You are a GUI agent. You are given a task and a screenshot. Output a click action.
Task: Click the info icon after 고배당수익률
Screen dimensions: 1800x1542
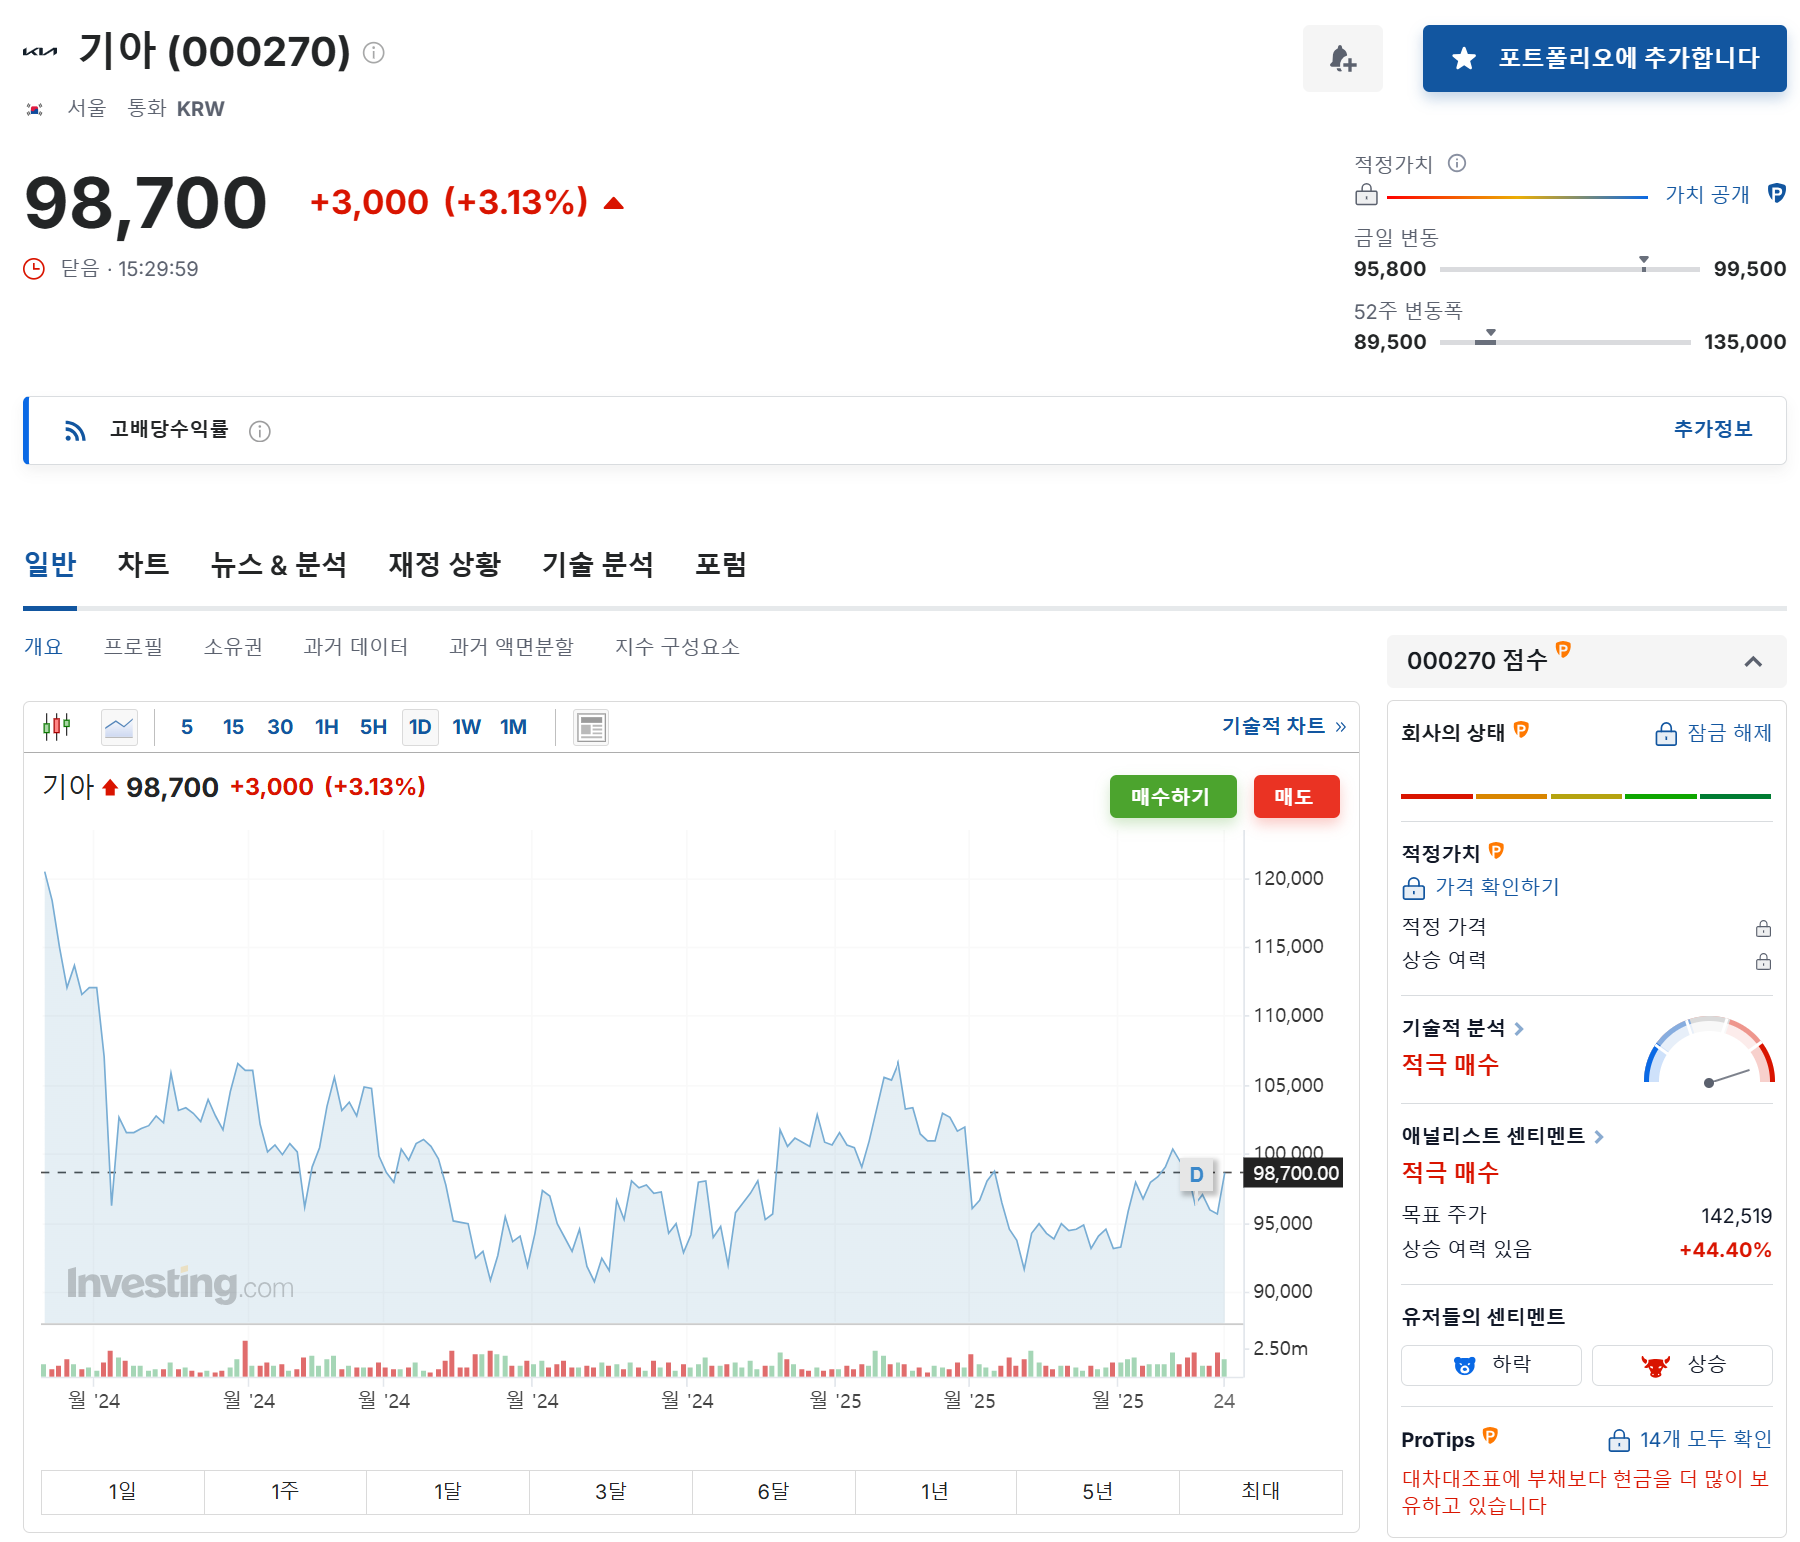[x=260, y=431]
